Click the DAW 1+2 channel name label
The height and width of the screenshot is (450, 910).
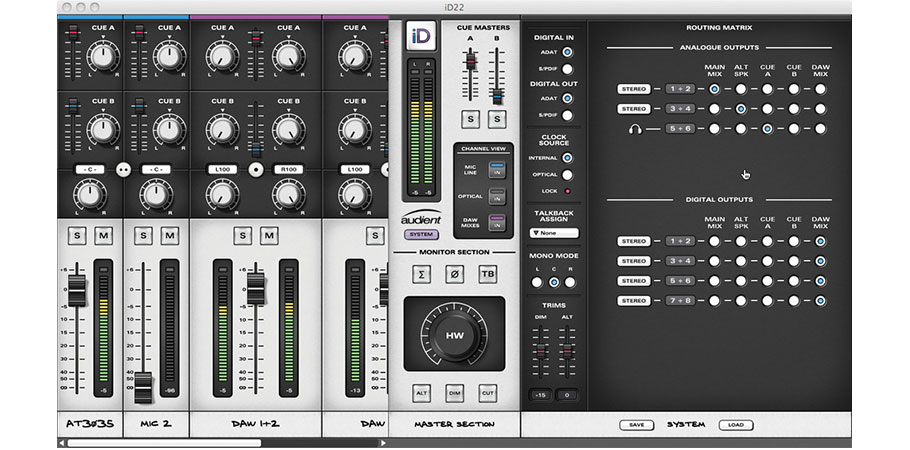[256, 424]
